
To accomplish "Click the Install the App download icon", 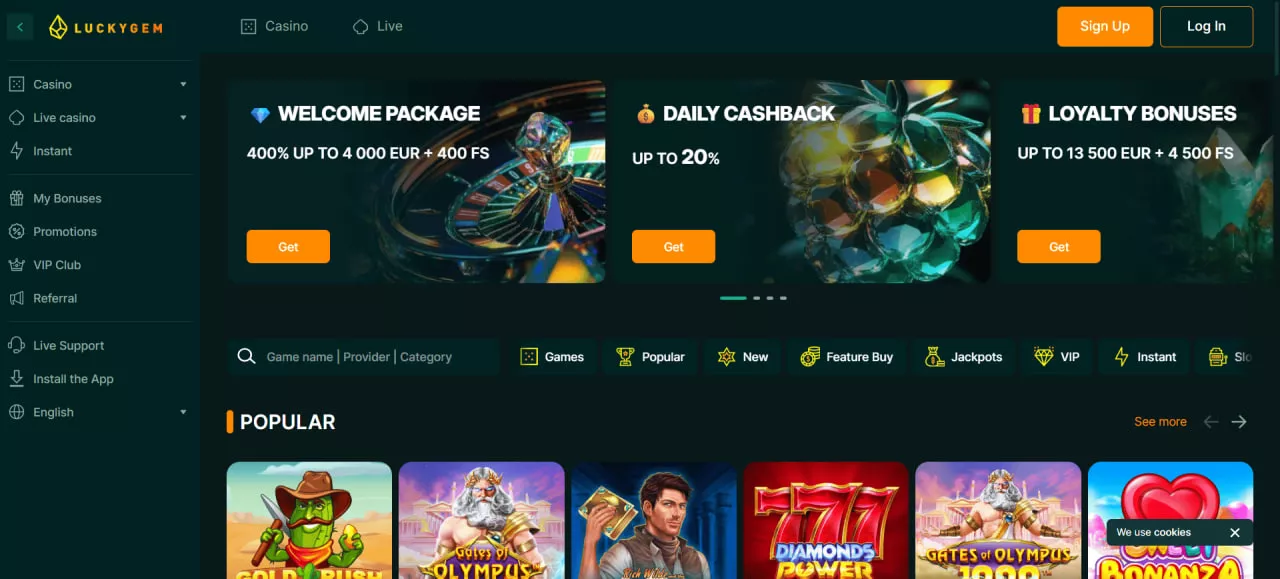I will click(16, 379).
